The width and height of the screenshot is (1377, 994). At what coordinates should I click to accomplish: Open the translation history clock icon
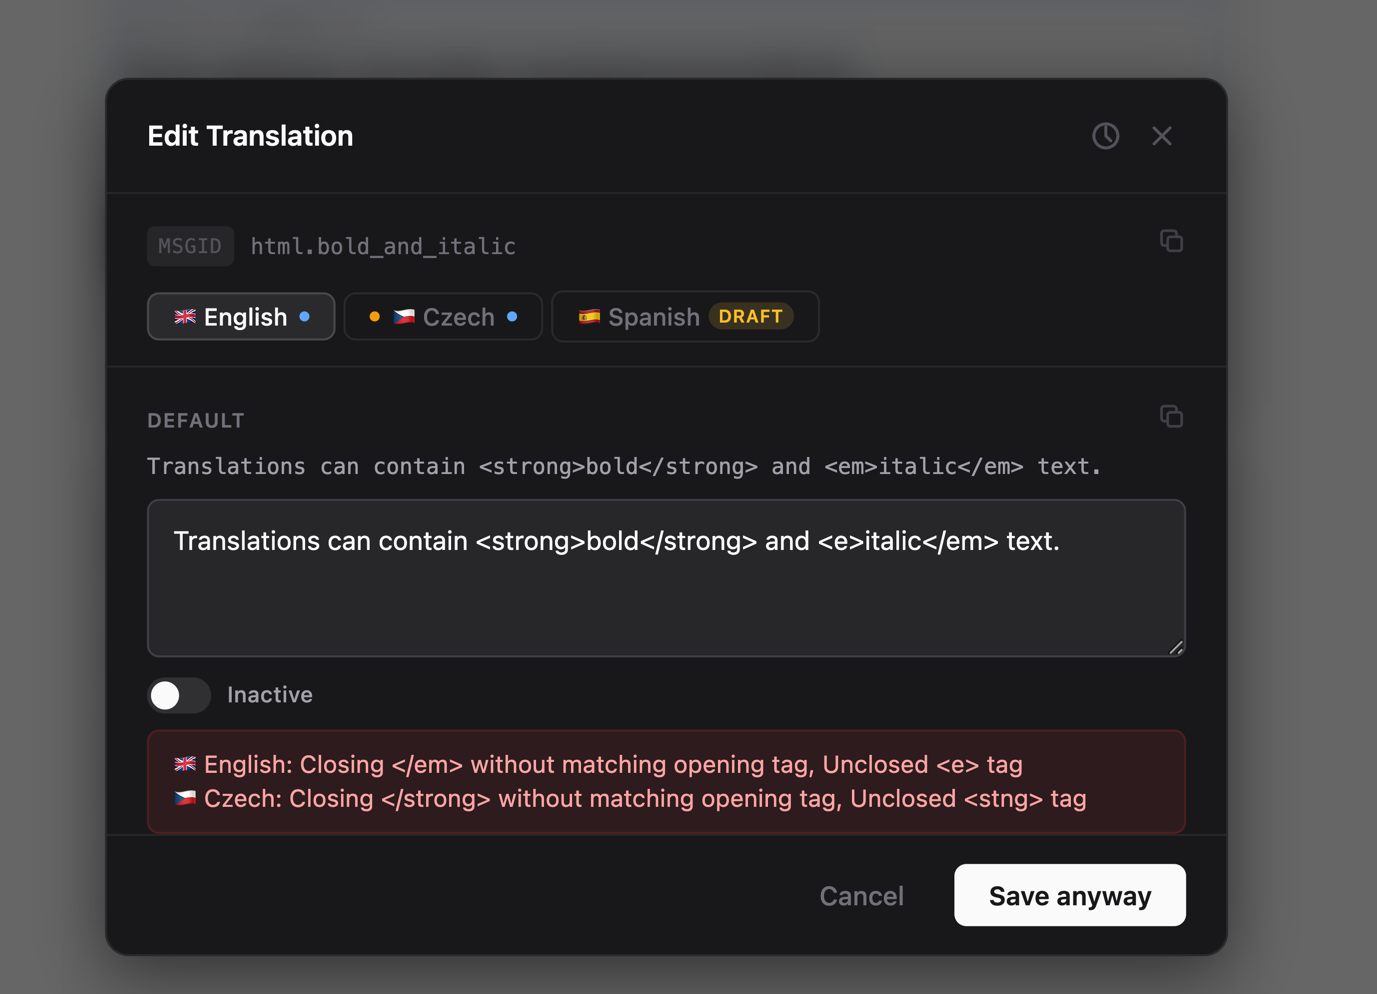point(1105,136)
